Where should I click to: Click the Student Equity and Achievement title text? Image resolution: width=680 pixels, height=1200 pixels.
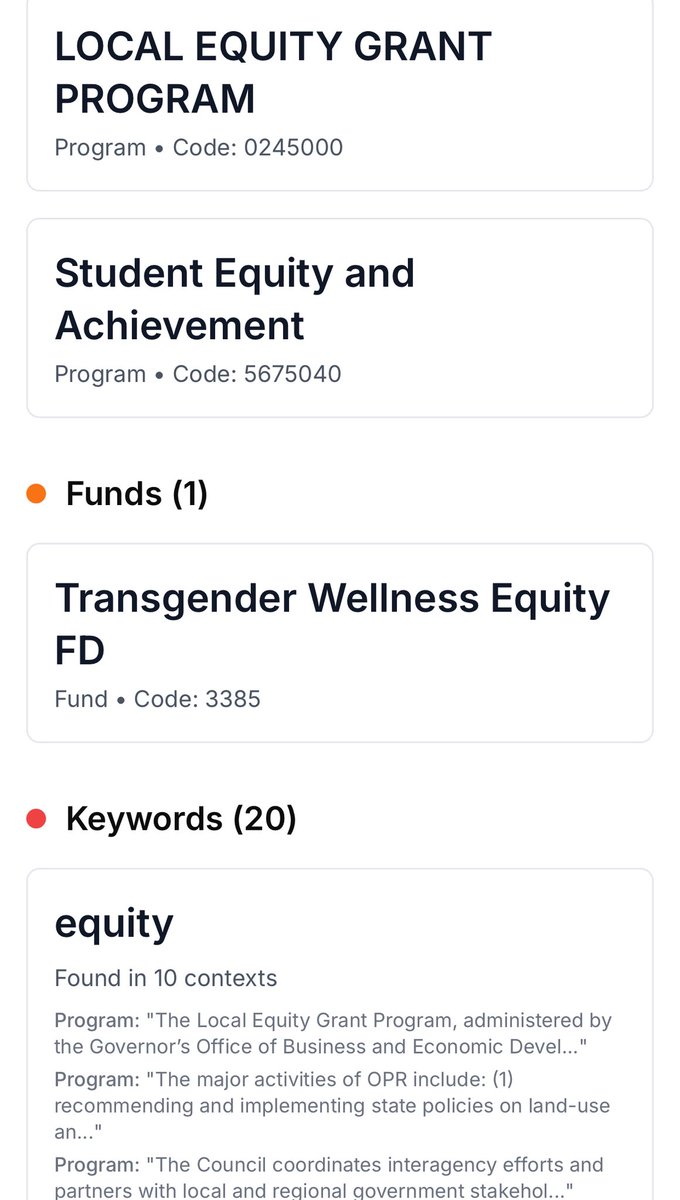click(x=235, y=299)
